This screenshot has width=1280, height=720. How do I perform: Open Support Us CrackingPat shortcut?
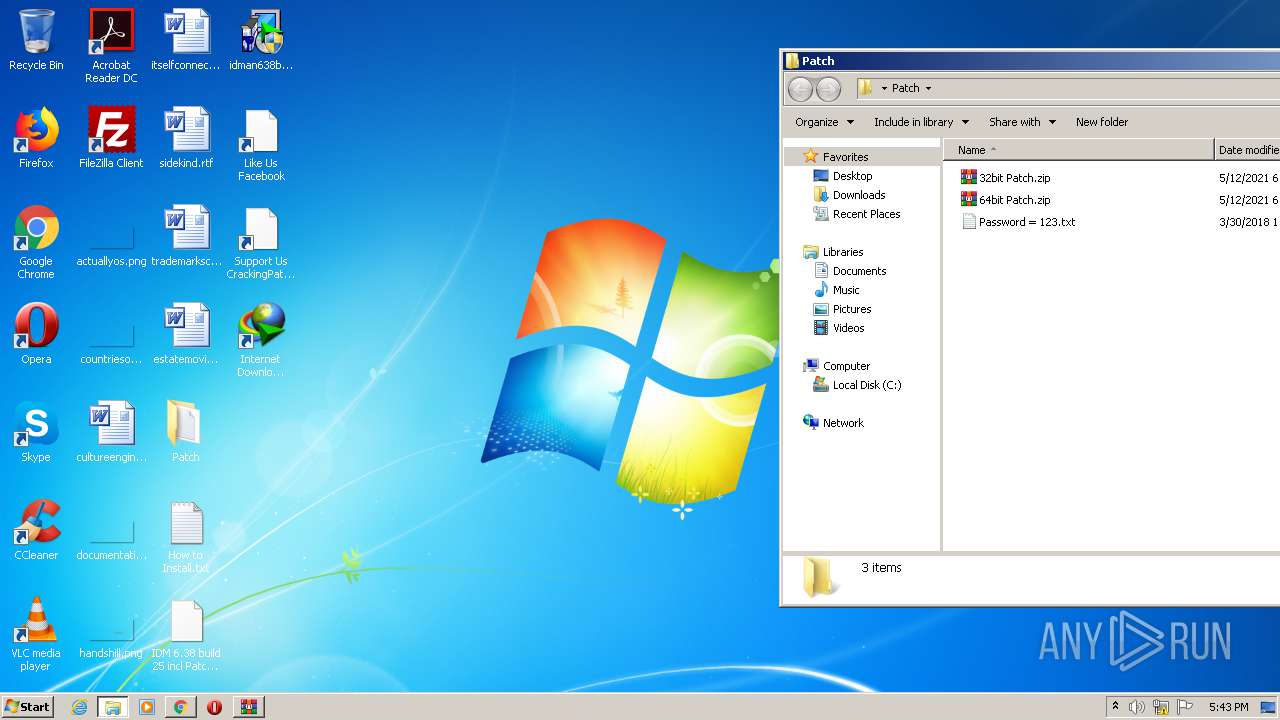261,243
